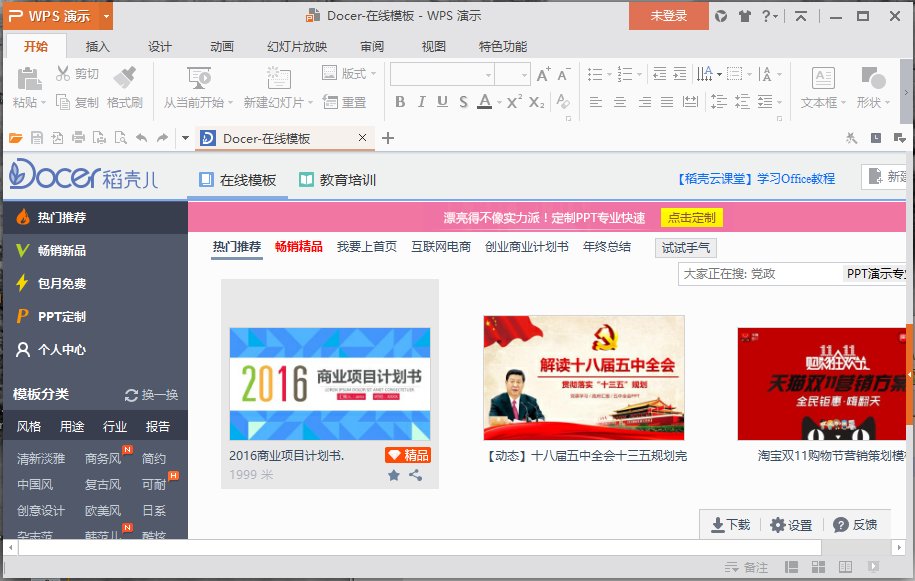Expand the font name combo box
This screenshot has height=581, width=915.
coord(488,75)
